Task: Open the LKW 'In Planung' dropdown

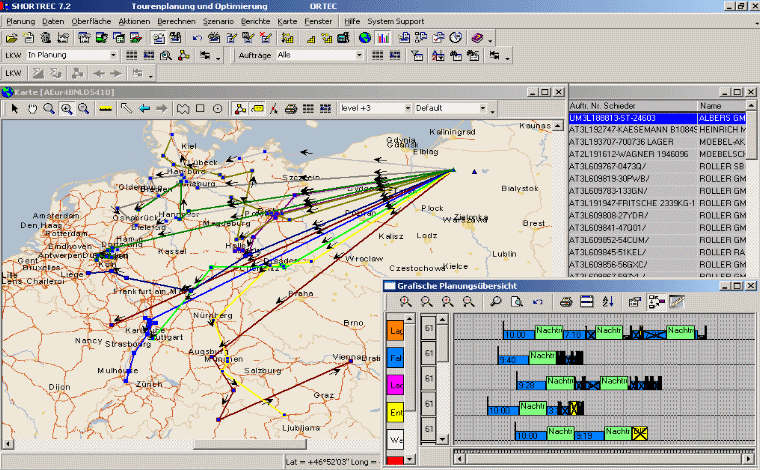Action: [x=113, y=55]
